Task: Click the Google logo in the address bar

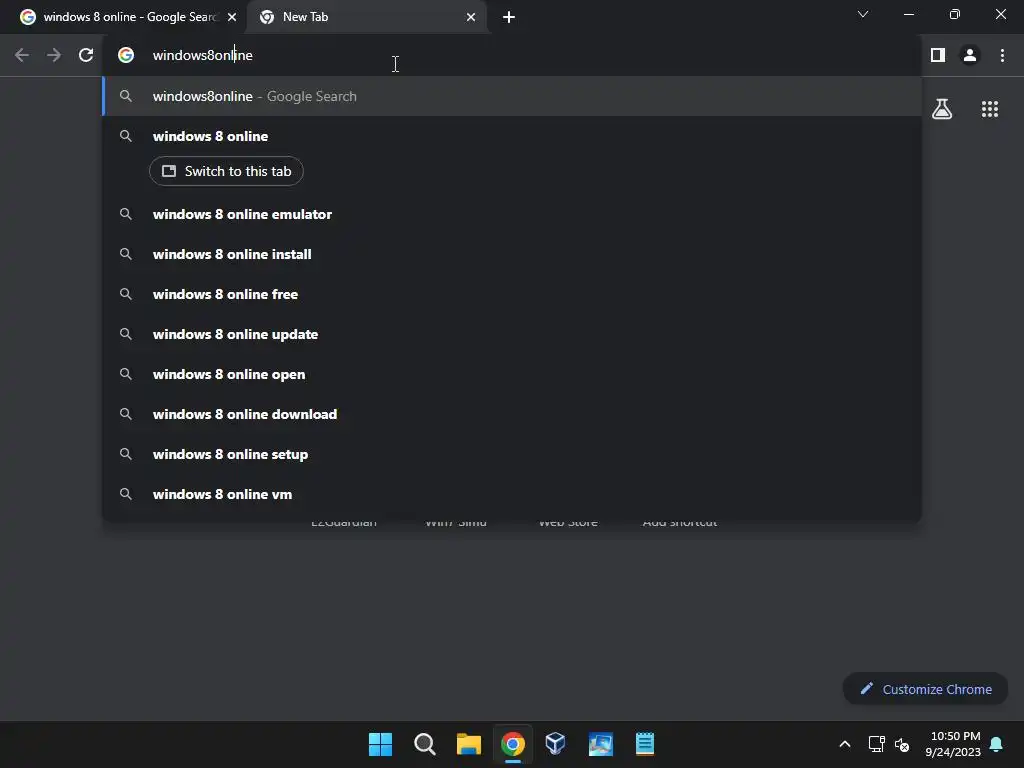Action: coord(126,56)
